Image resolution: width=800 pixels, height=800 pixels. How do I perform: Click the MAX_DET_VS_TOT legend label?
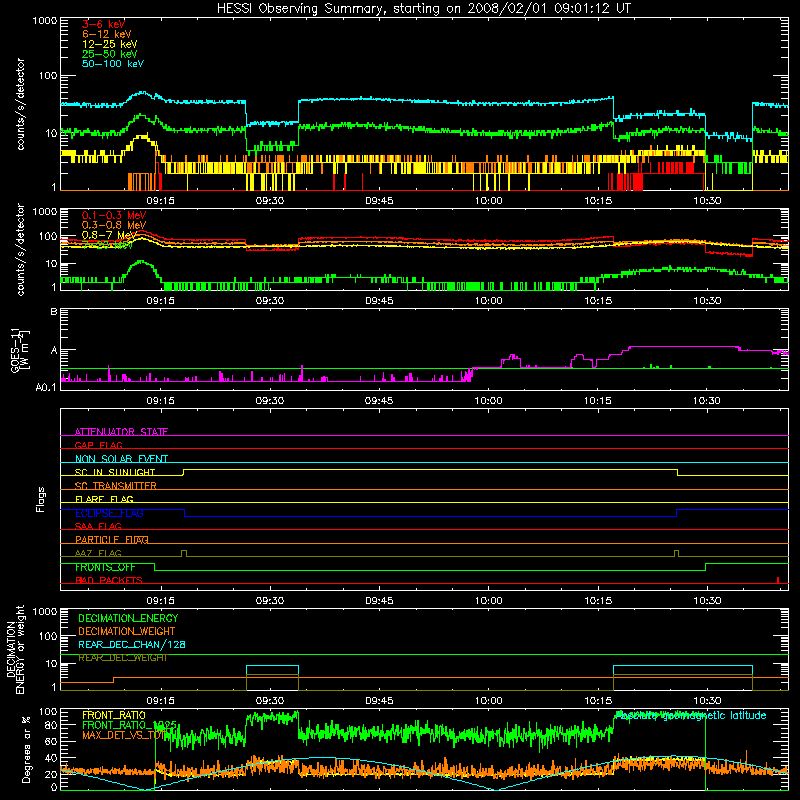(123, 735)
